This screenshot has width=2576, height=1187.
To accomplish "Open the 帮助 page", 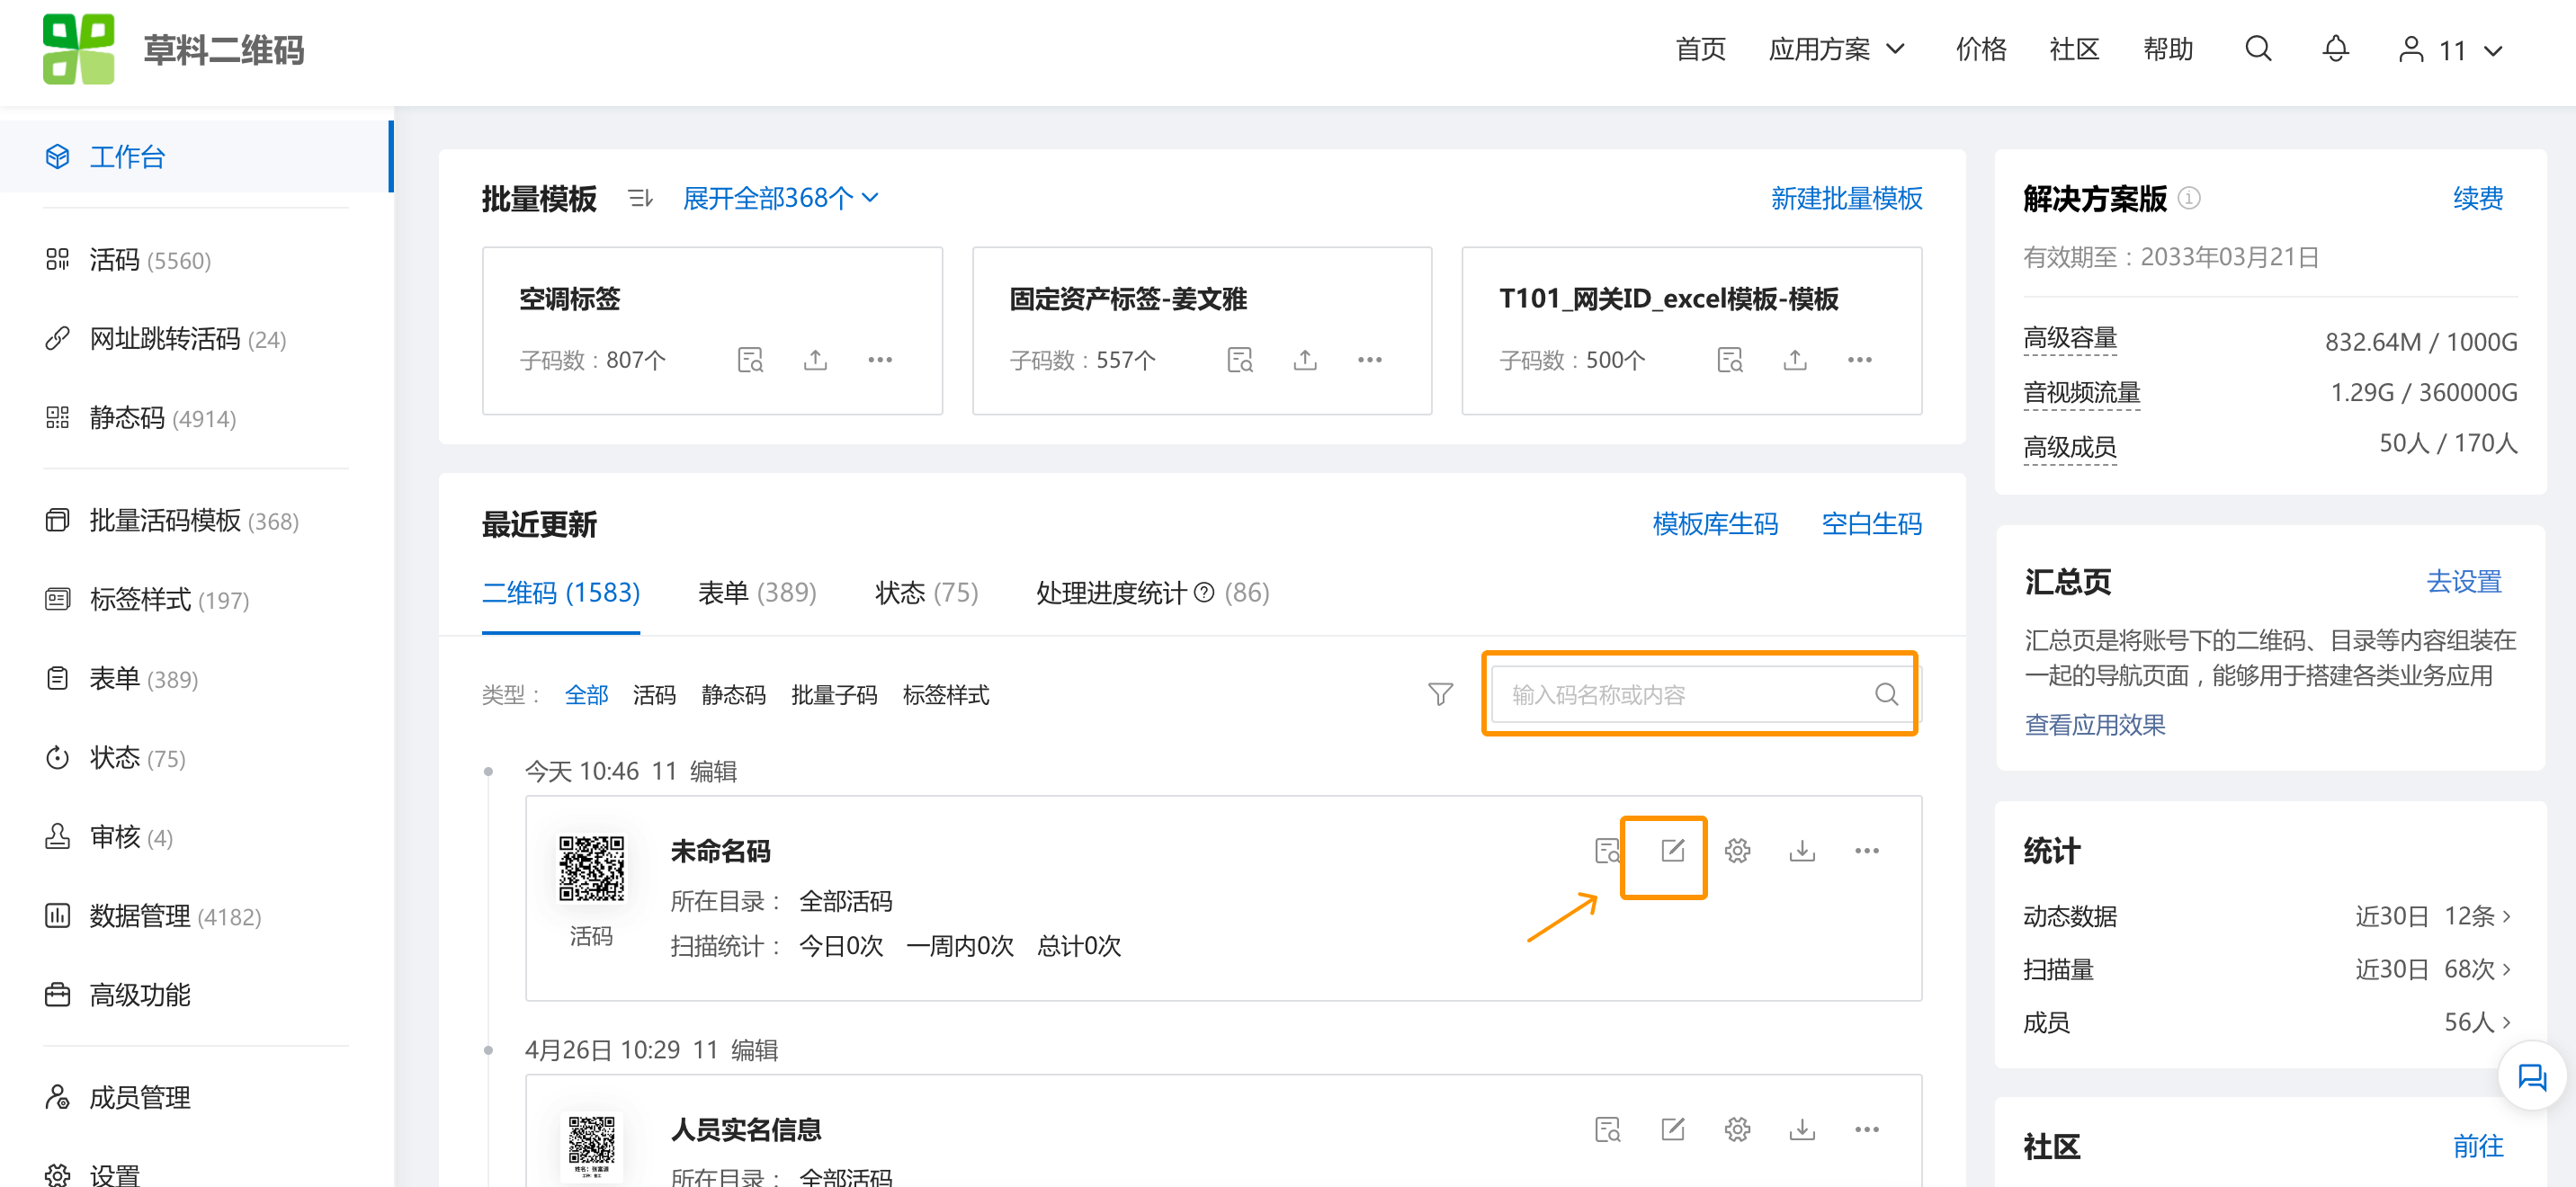I will [x=2167, y=49].
